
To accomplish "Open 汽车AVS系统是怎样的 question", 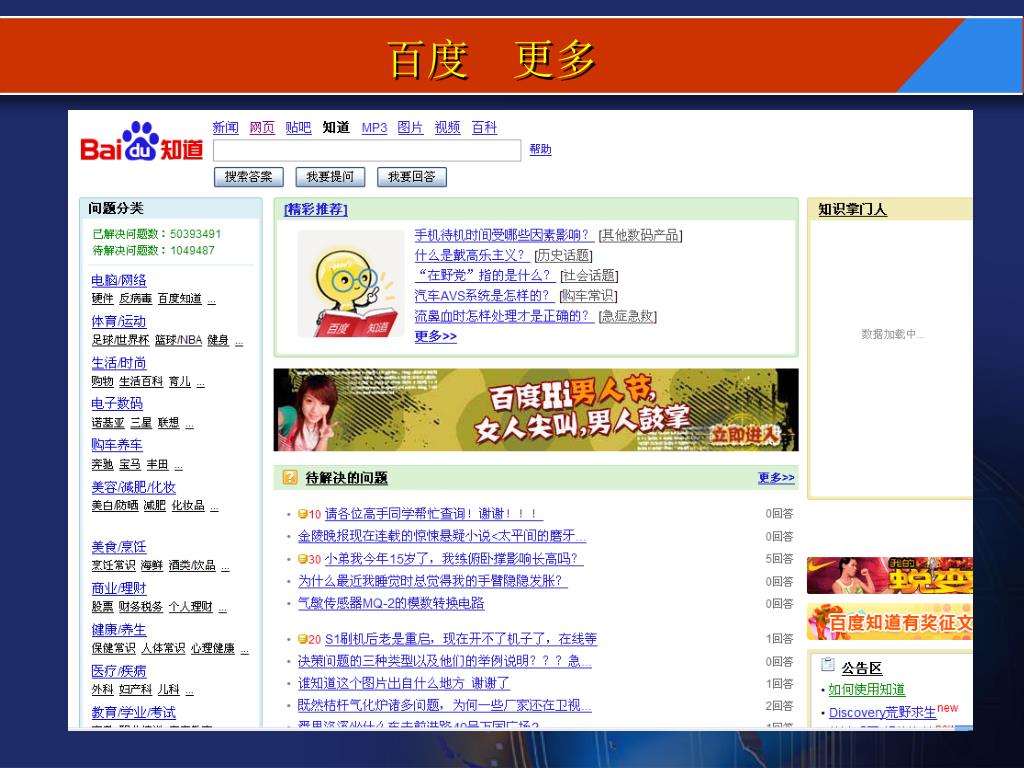I will click(x=485, y=296).
